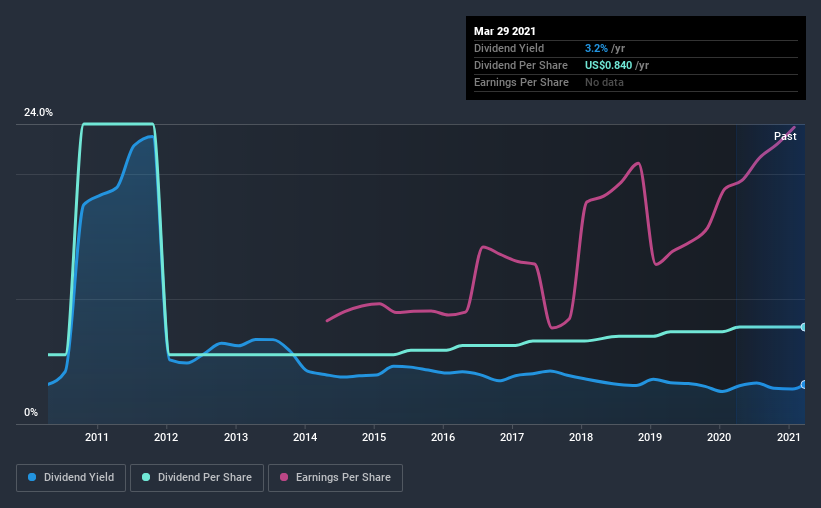Select the 2018 x-axis year label
821x508 pixels.
coord(581,437)
